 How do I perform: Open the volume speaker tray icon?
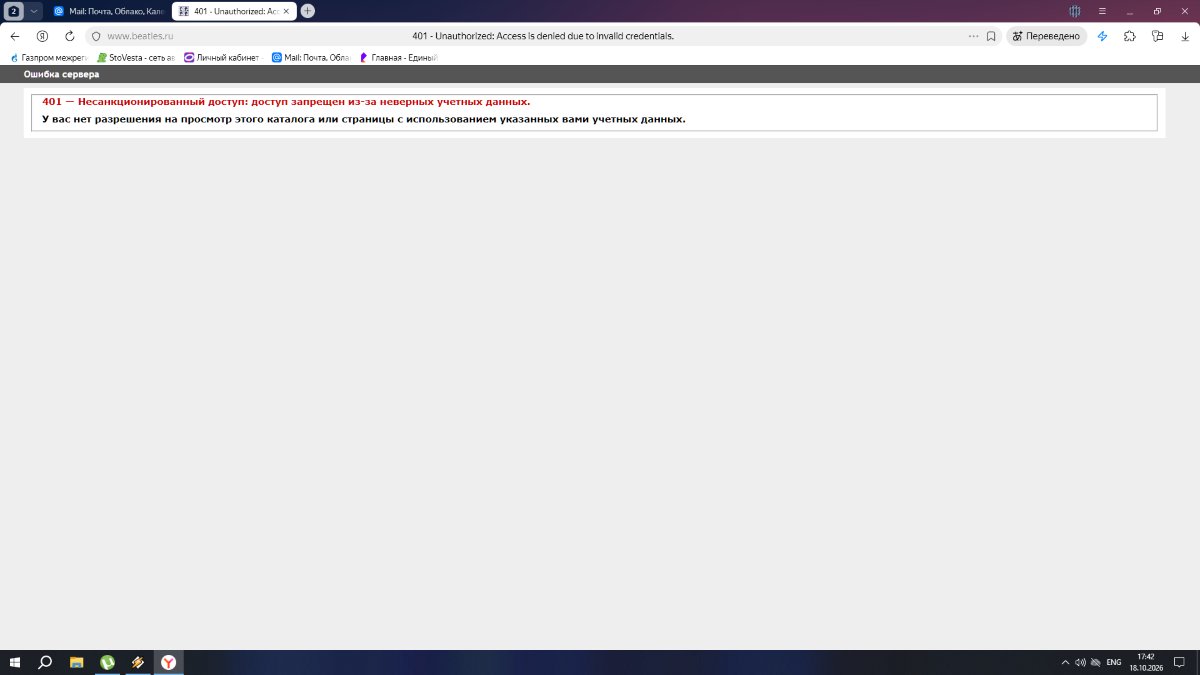pyautogui.click(x=1080, y=662)
